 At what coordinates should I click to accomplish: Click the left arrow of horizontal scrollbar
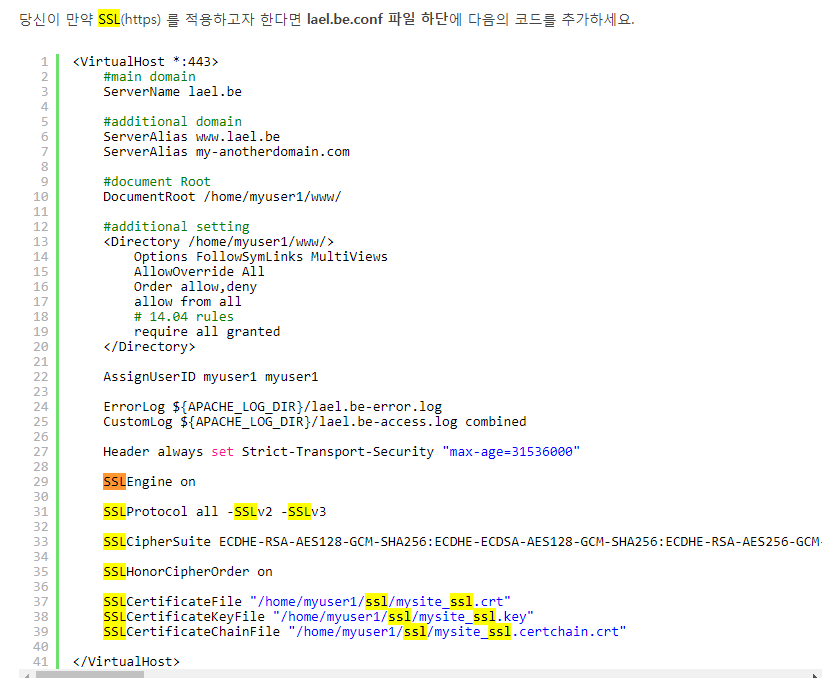coord(27,673)
